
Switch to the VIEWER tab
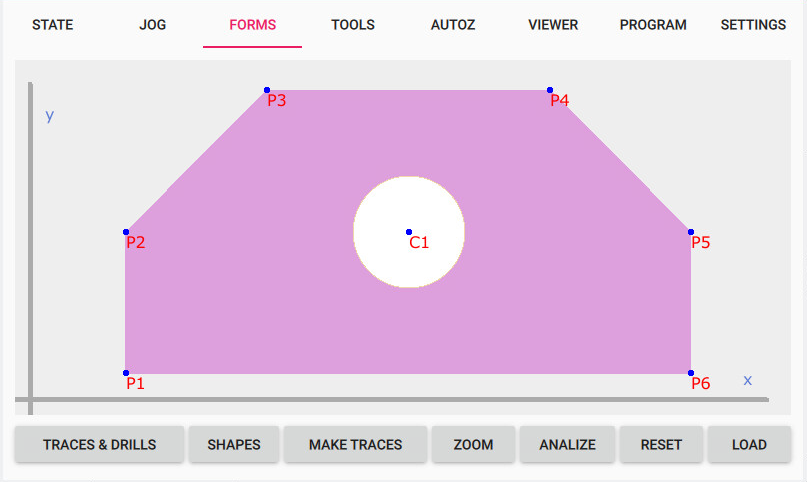point(553,25)
